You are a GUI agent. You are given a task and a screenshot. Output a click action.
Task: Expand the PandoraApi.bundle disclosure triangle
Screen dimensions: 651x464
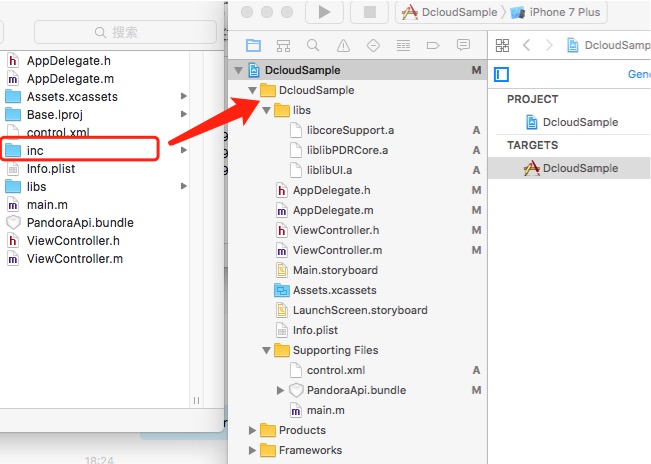coord(280,390)
